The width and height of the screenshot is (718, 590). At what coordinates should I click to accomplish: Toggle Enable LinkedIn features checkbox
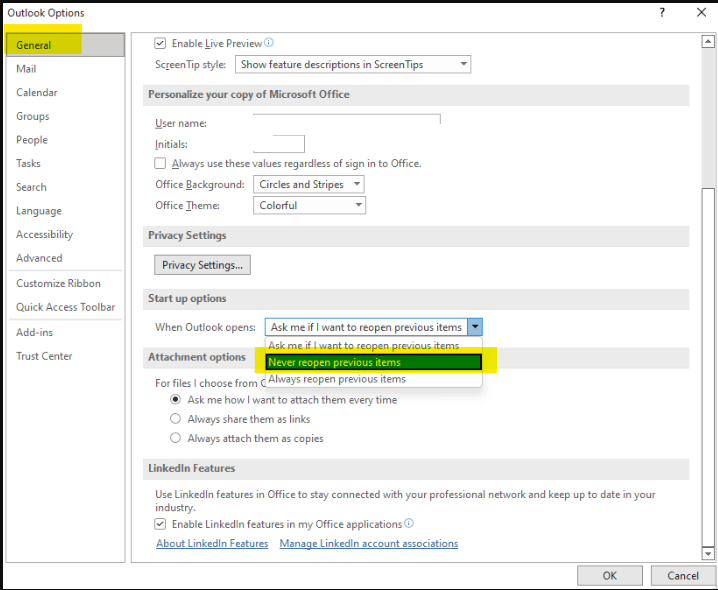pyautogui.click(x=160, y=524)
